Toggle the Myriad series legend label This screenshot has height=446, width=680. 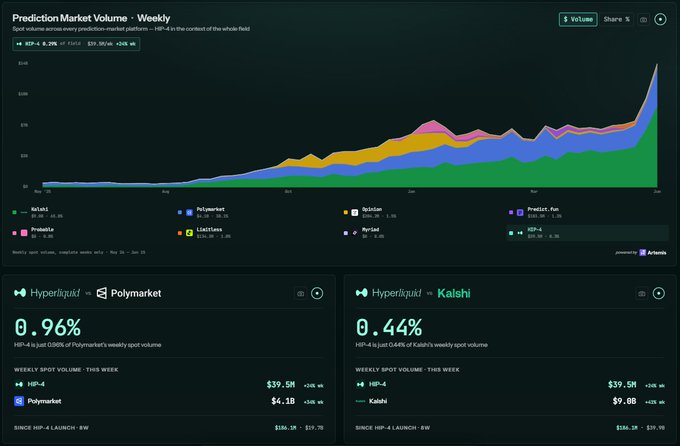371,230
